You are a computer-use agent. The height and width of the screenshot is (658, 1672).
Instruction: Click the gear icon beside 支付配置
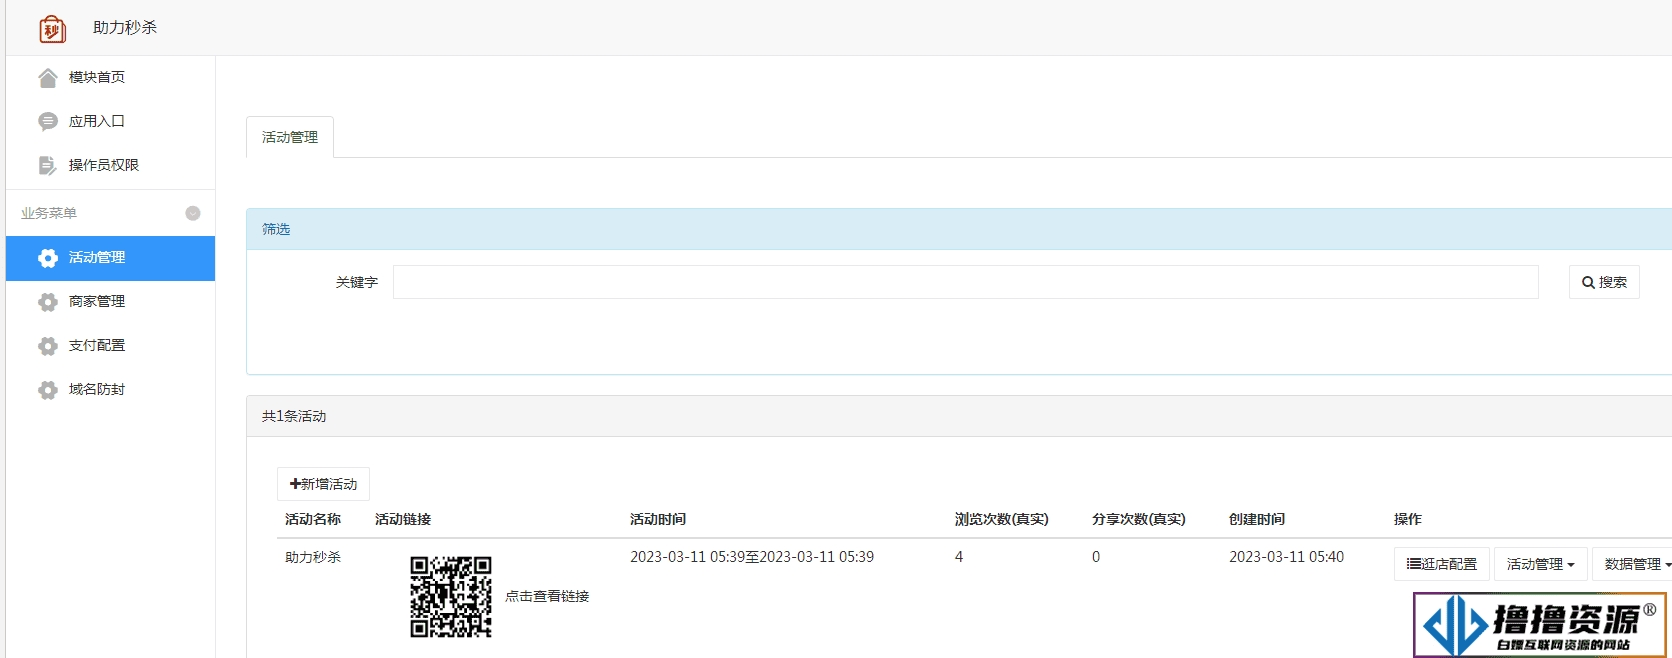48,346
